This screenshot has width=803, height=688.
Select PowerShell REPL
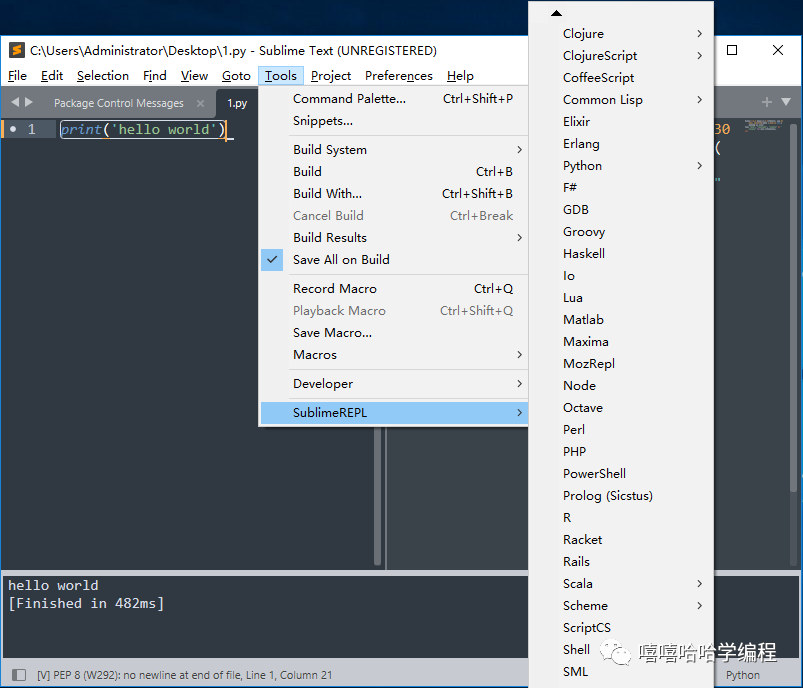point(621,474)
